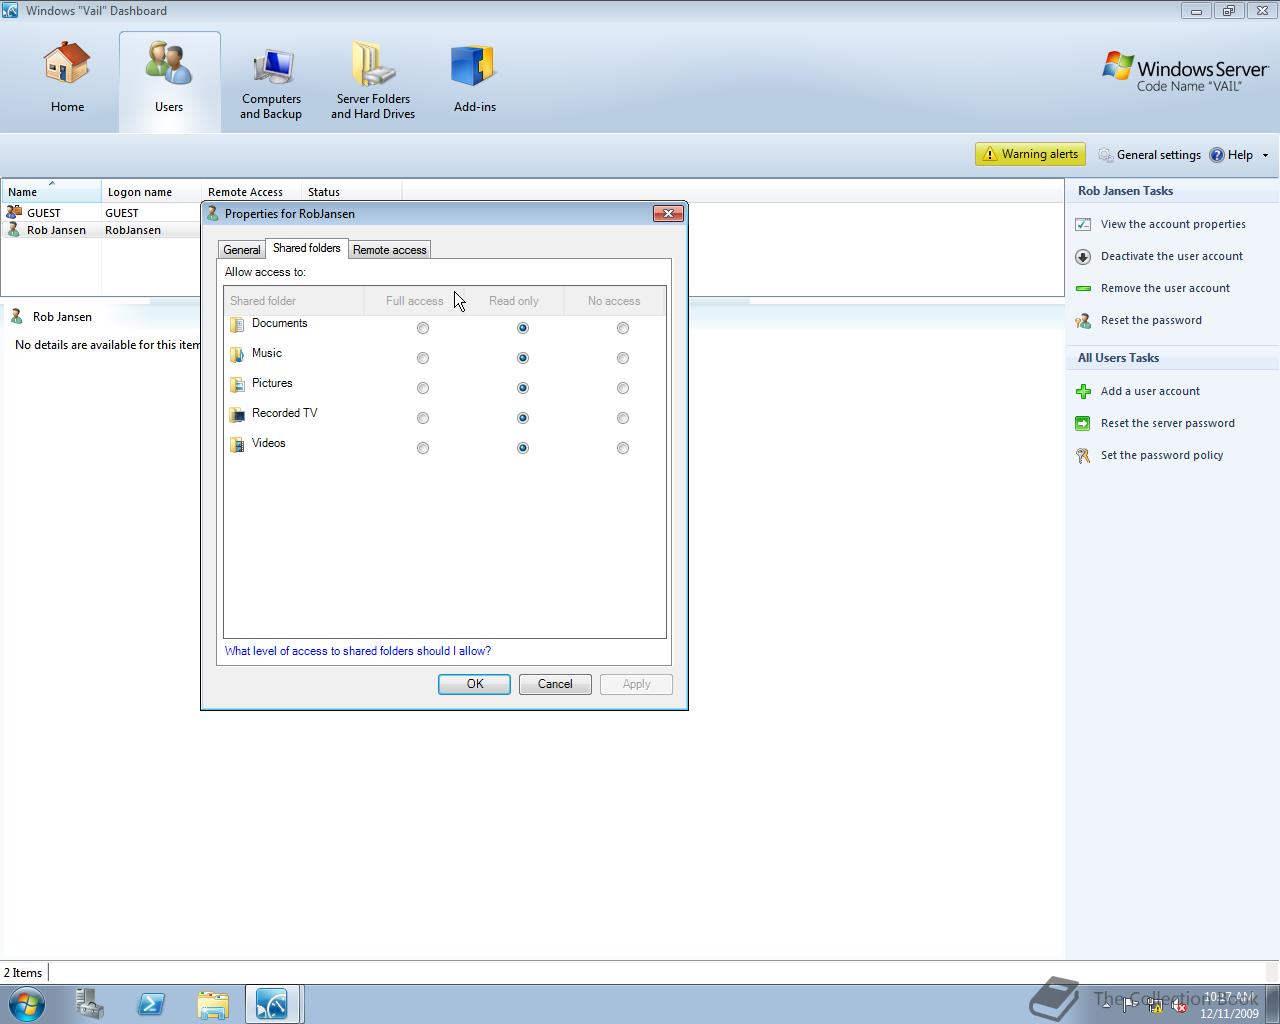Open General settings
The height and width of the screenshot is (1024, 1280).
(1149, 155)
